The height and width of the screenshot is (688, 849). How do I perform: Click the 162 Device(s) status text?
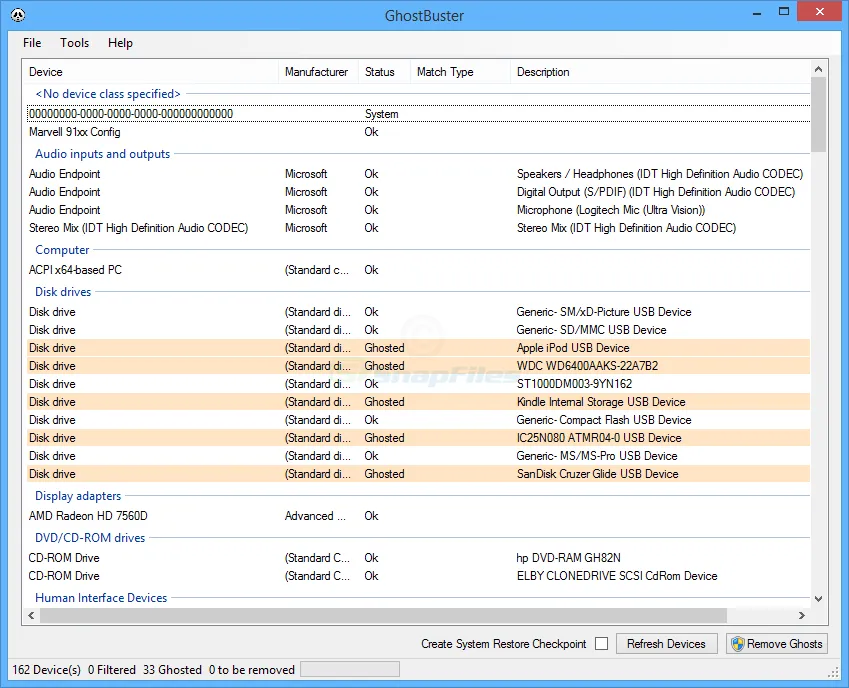click(46, 670)
